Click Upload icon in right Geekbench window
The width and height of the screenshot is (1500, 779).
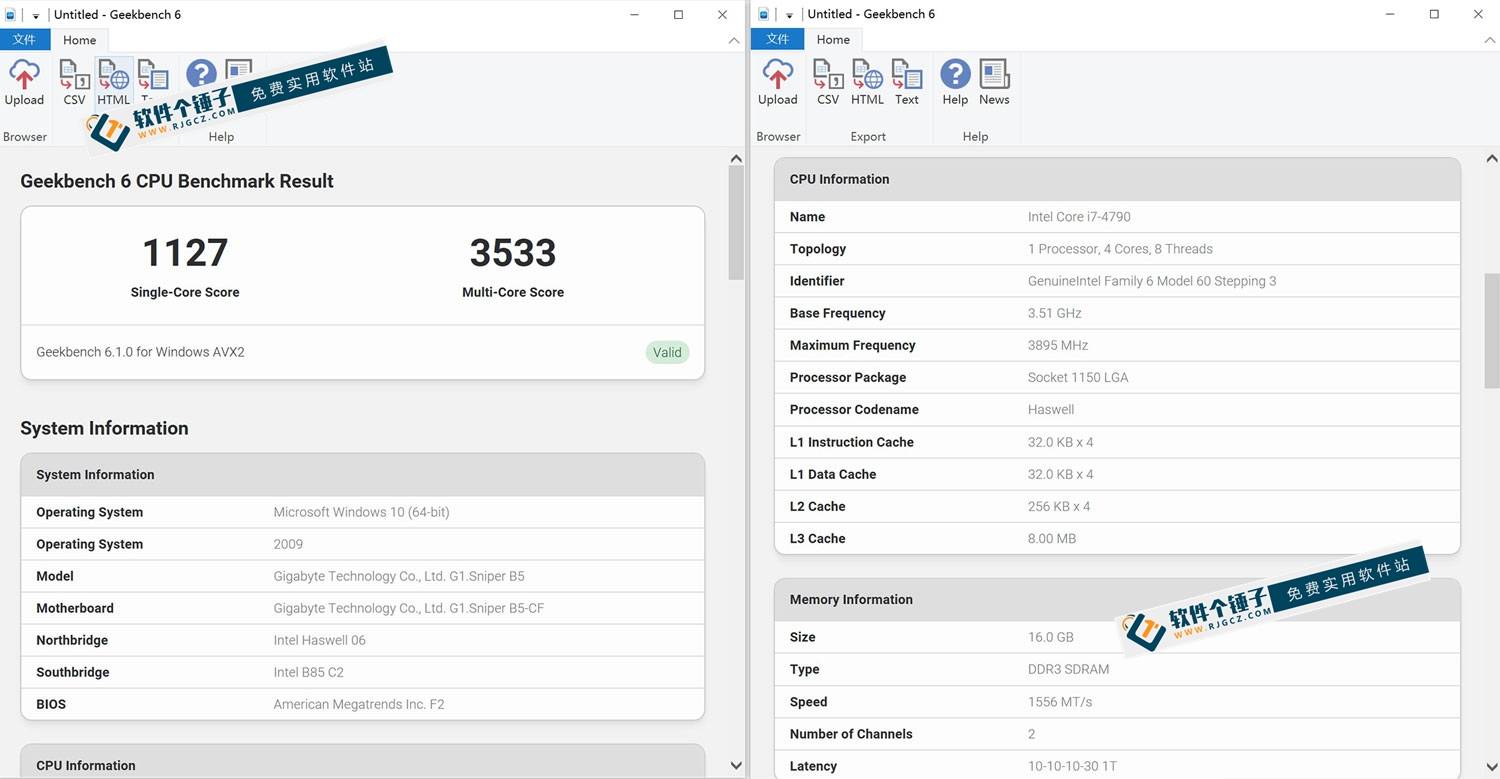(777, 82)
